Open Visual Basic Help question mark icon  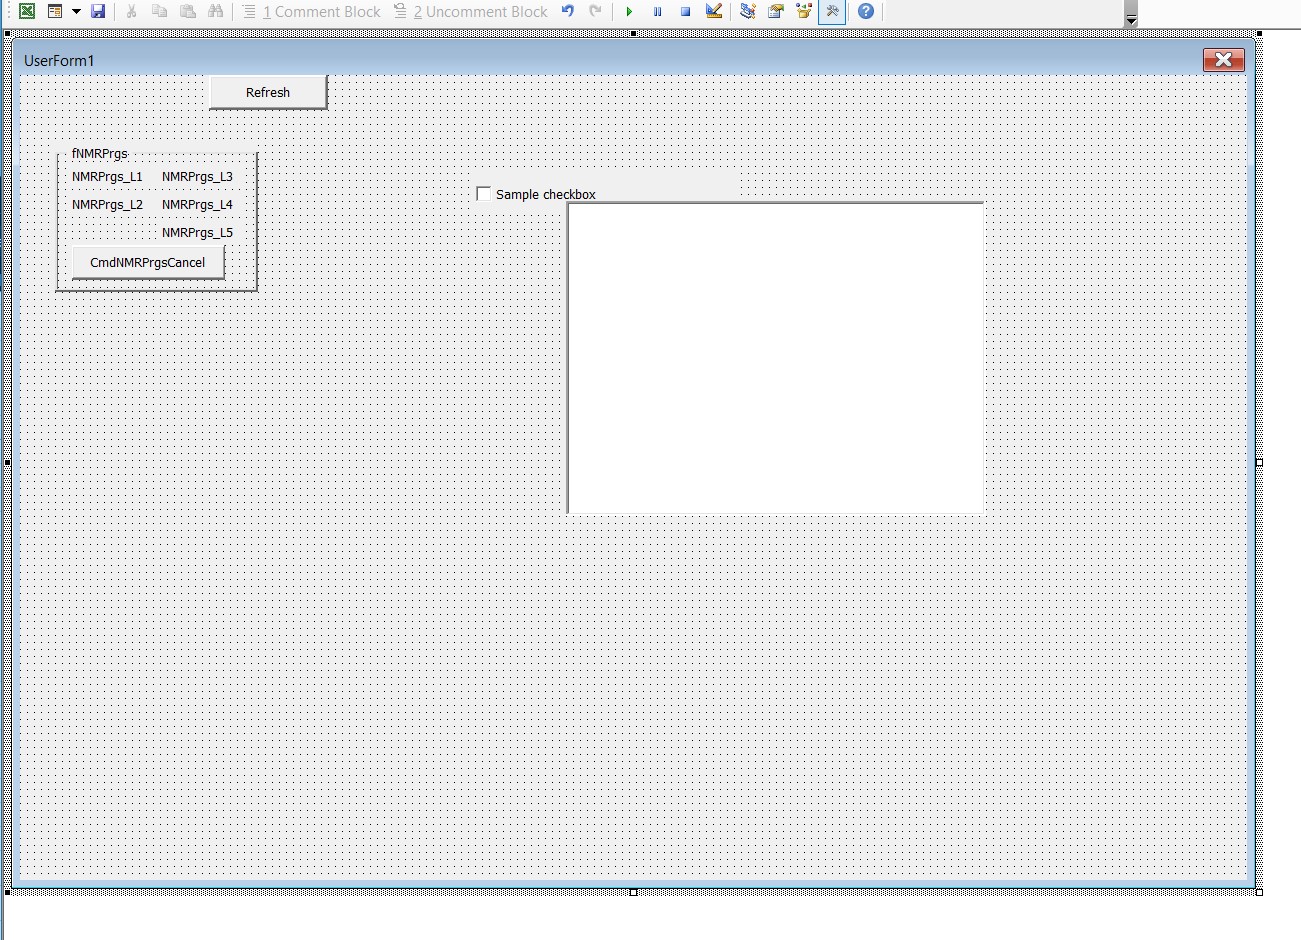[866, 12]
